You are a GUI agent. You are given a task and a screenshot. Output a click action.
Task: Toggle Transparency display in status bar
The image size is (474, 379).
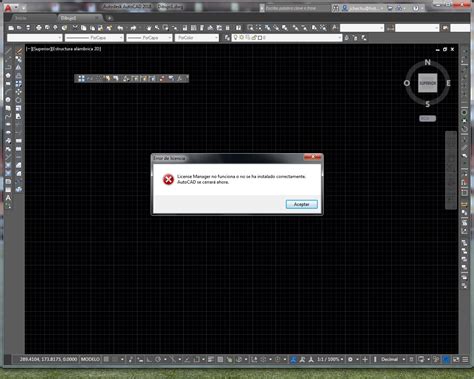(x=220, y=359)
